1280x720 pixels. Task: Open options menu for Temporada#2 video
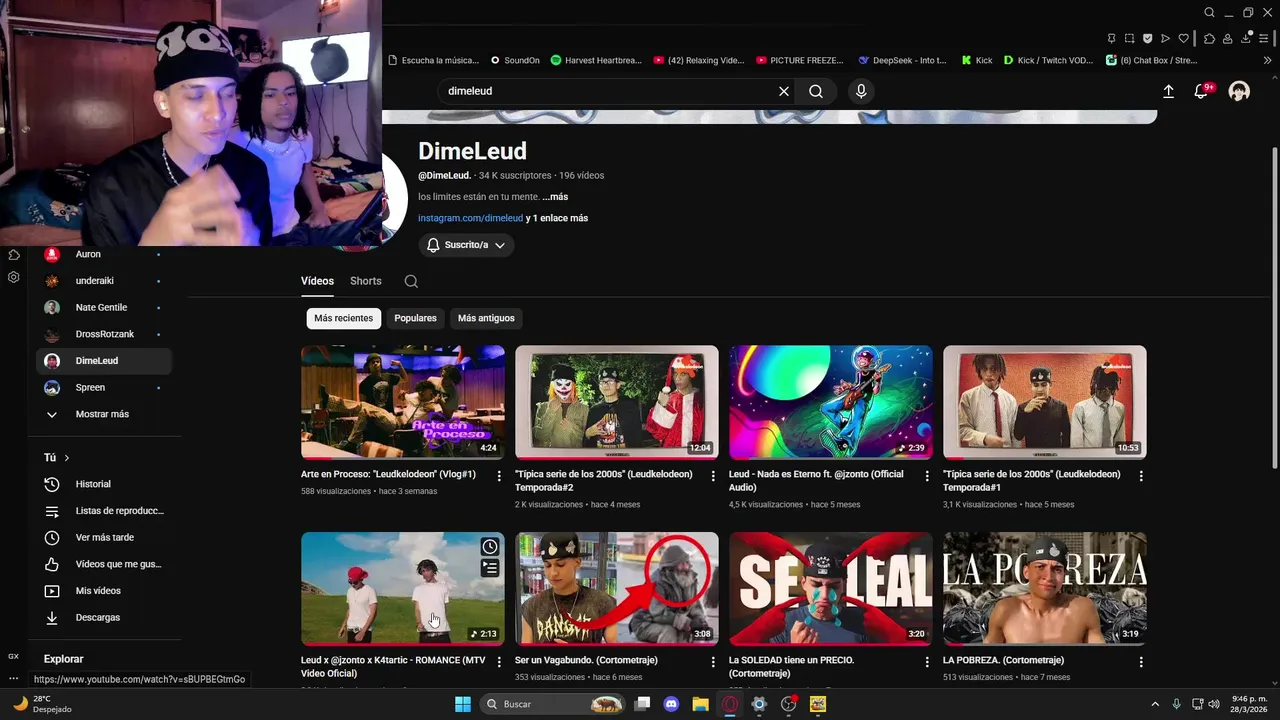tap(713, 476)
